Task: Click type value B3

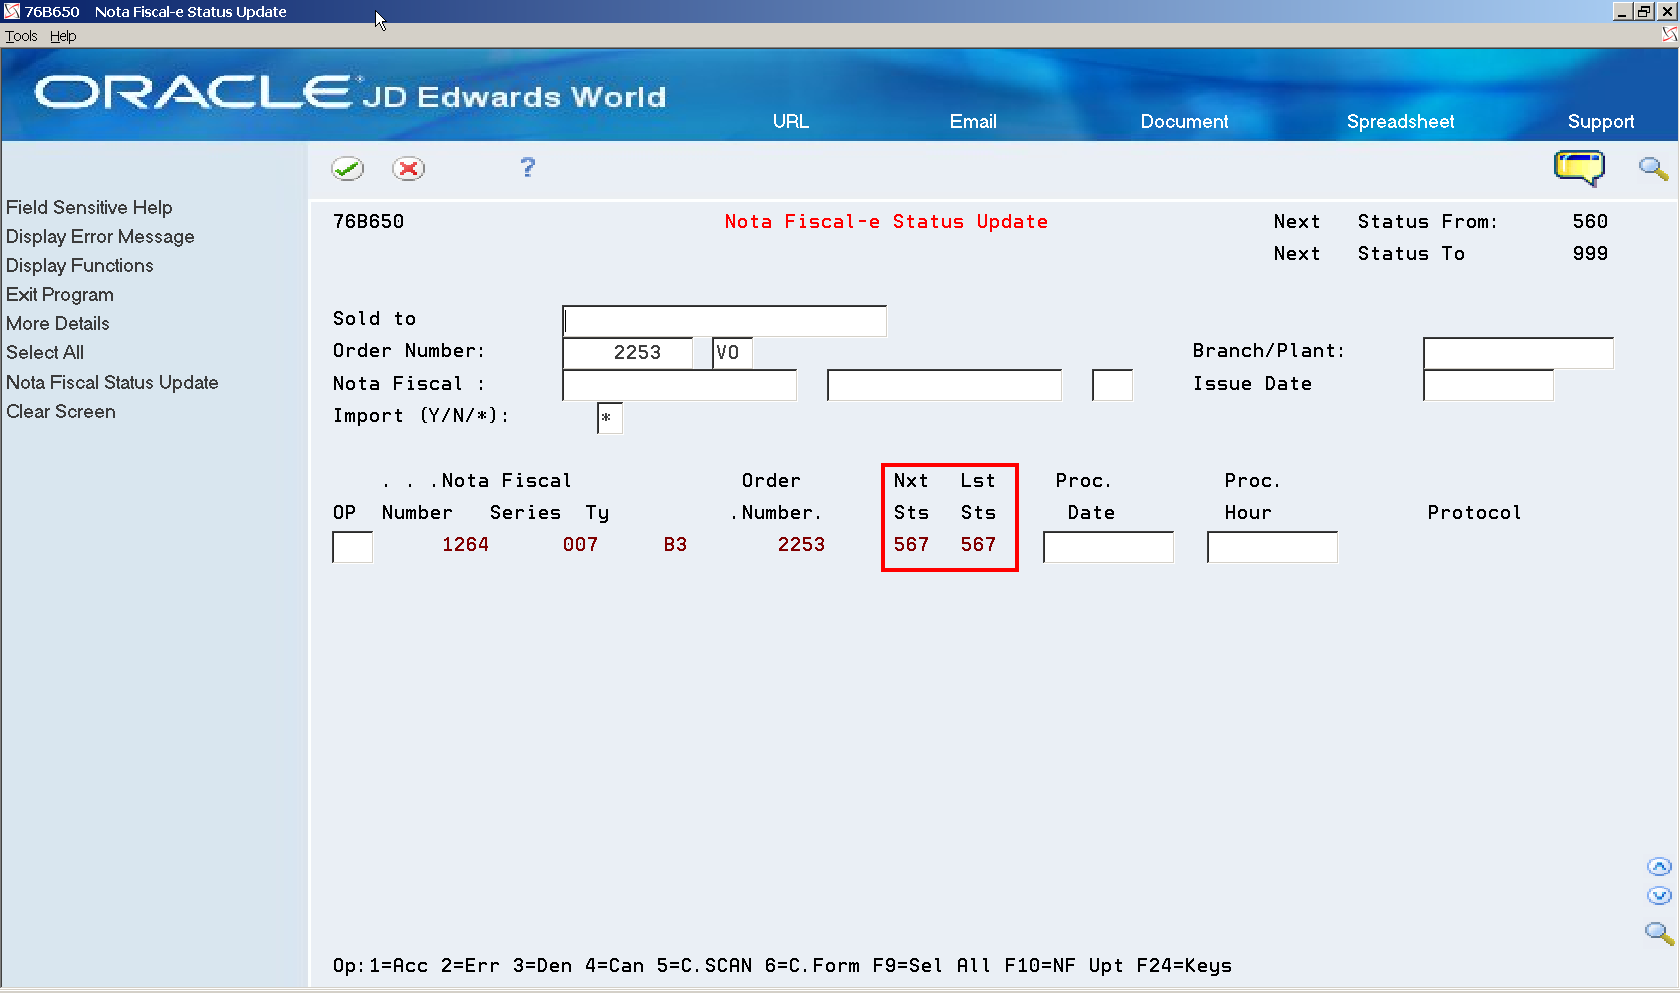Action: coord(675,545)
